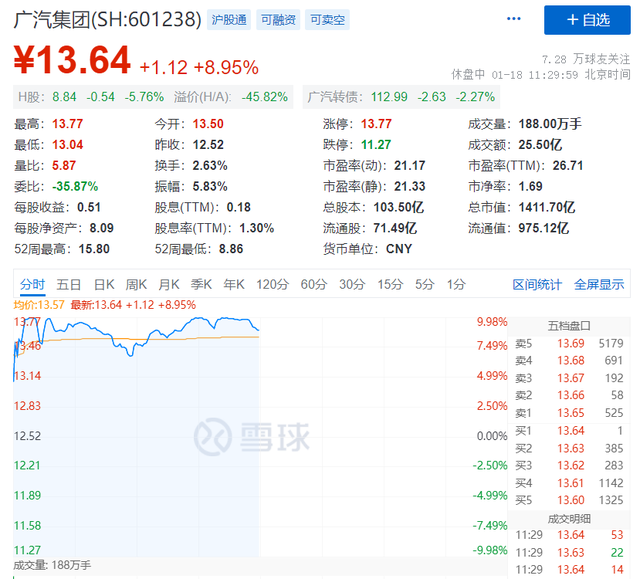640x579 pixels.
Task: Select the 可卖空 tag
Action: [x=327, y=20]
